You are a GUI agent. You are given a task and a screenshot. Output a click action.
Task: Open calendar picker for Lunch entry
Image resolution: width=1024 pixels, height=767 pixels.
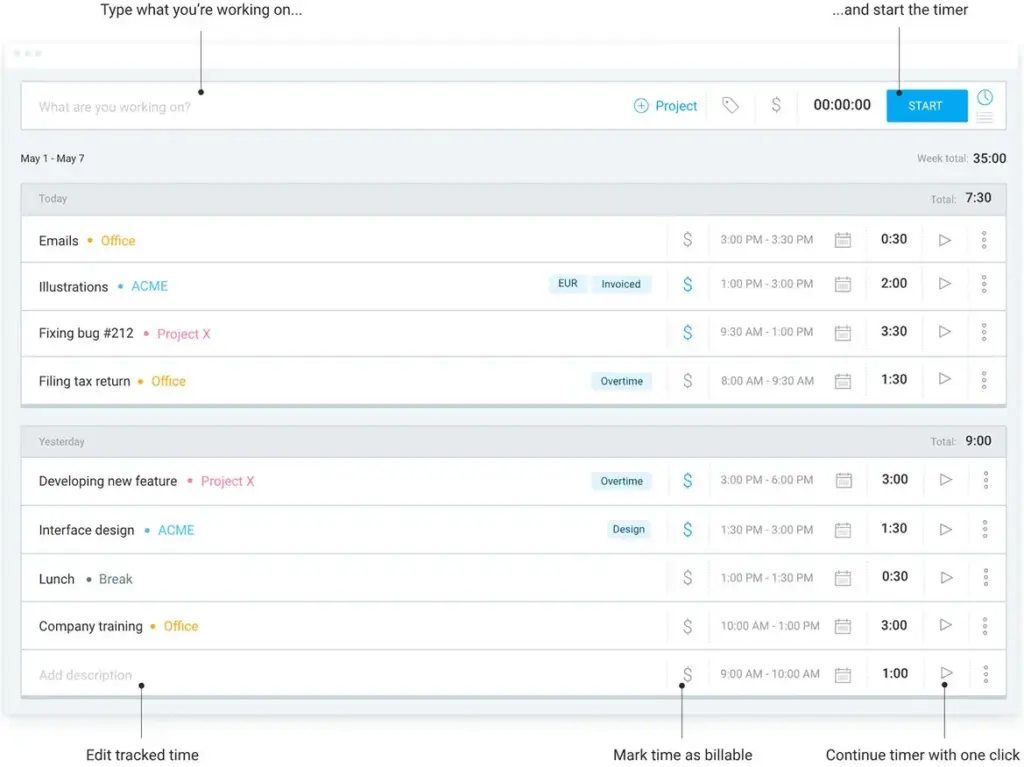pyautogui.click(x=843, y=578)
